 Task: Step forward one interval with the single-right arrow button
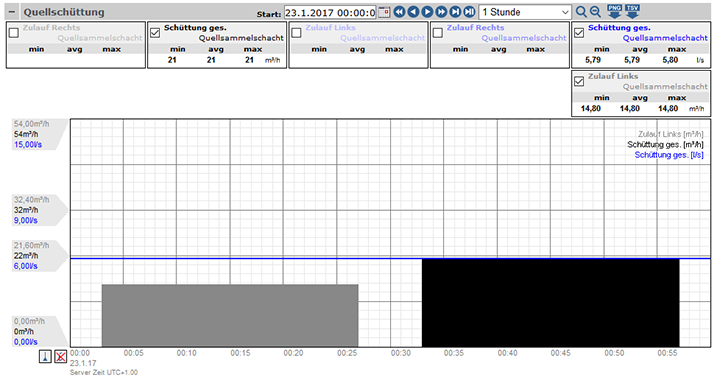coord(427,12)
